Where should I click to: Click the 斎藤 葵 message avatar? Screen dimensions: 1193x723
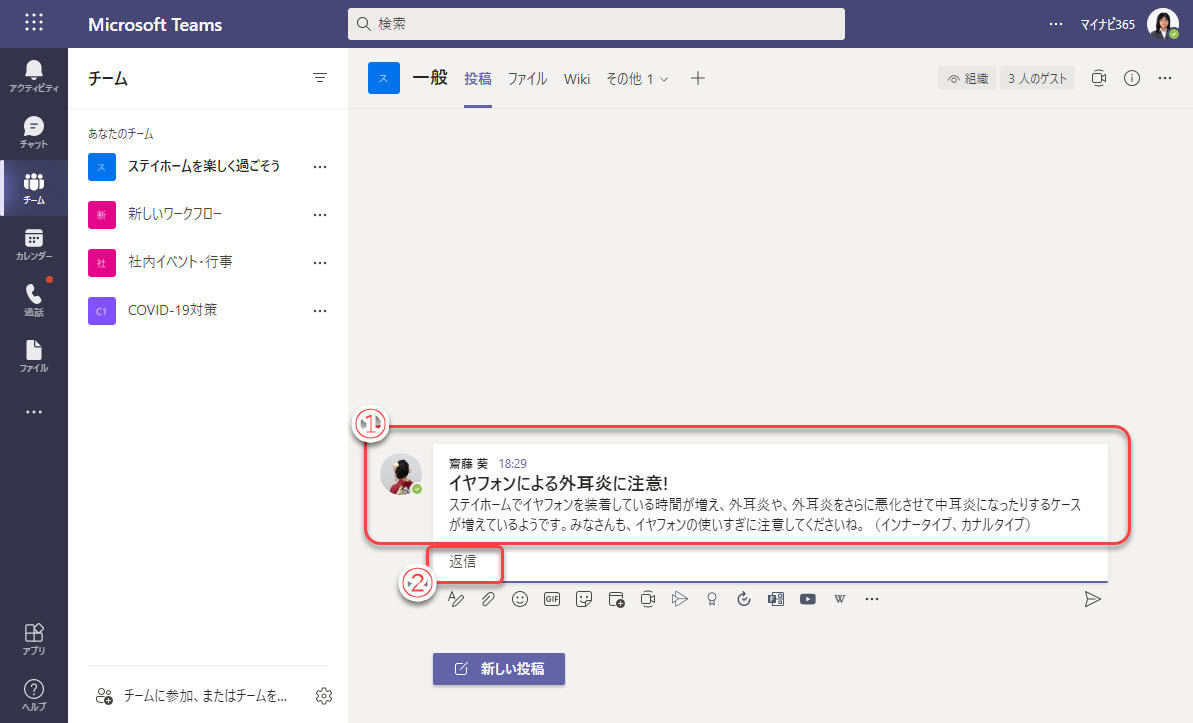tap(401, 474)
